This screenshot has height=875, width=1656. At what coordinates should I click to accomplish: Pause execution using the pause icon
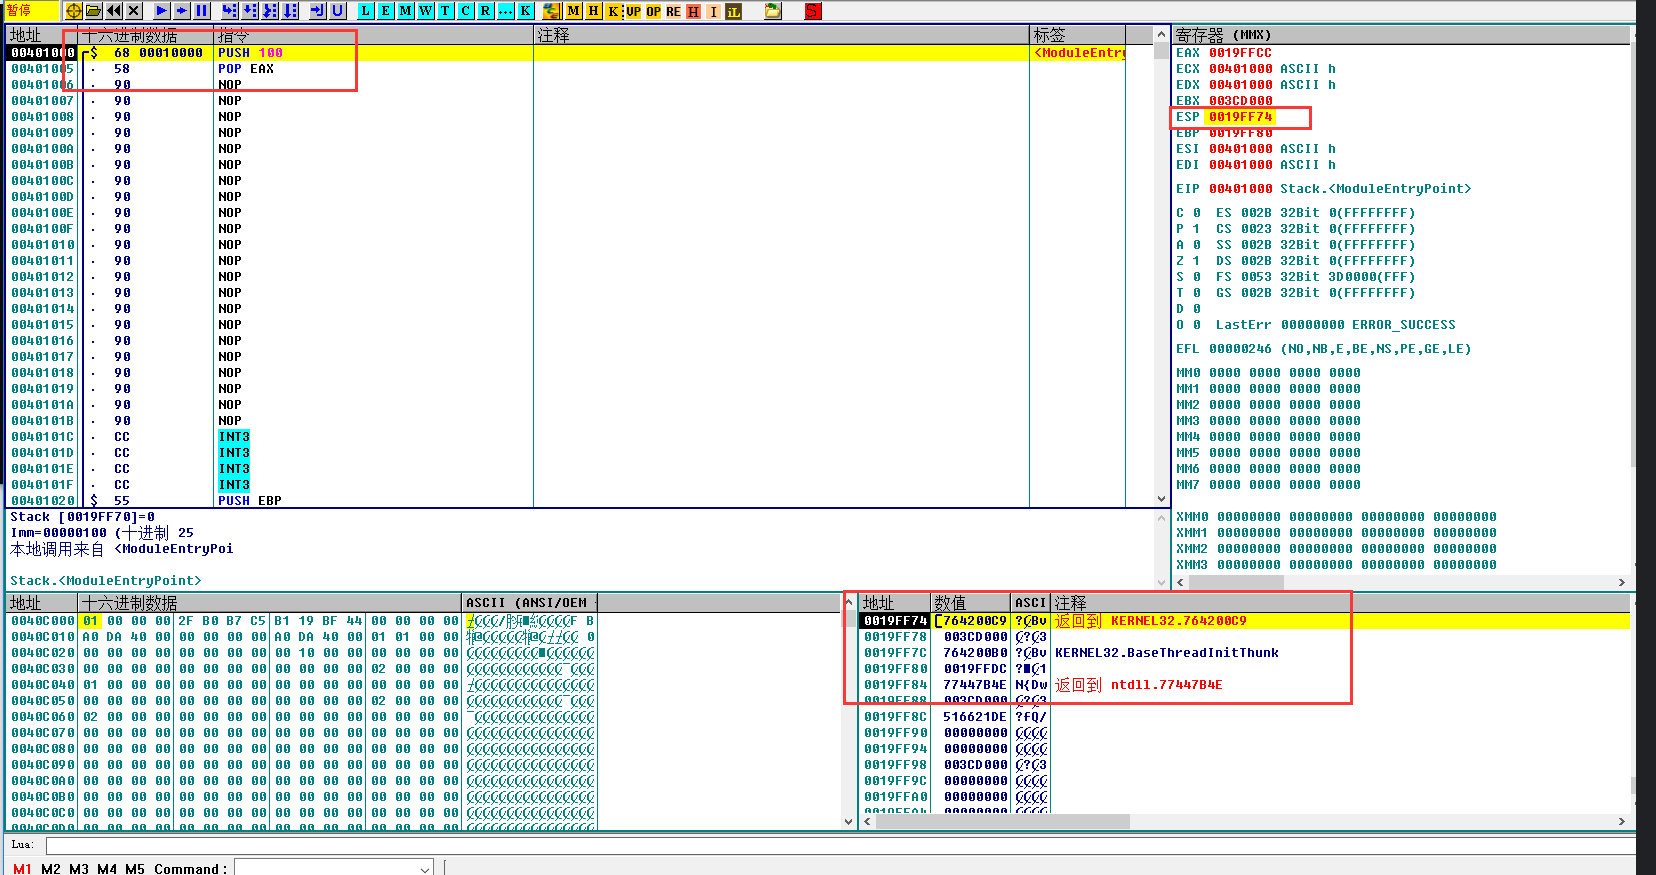coord(202,11)
